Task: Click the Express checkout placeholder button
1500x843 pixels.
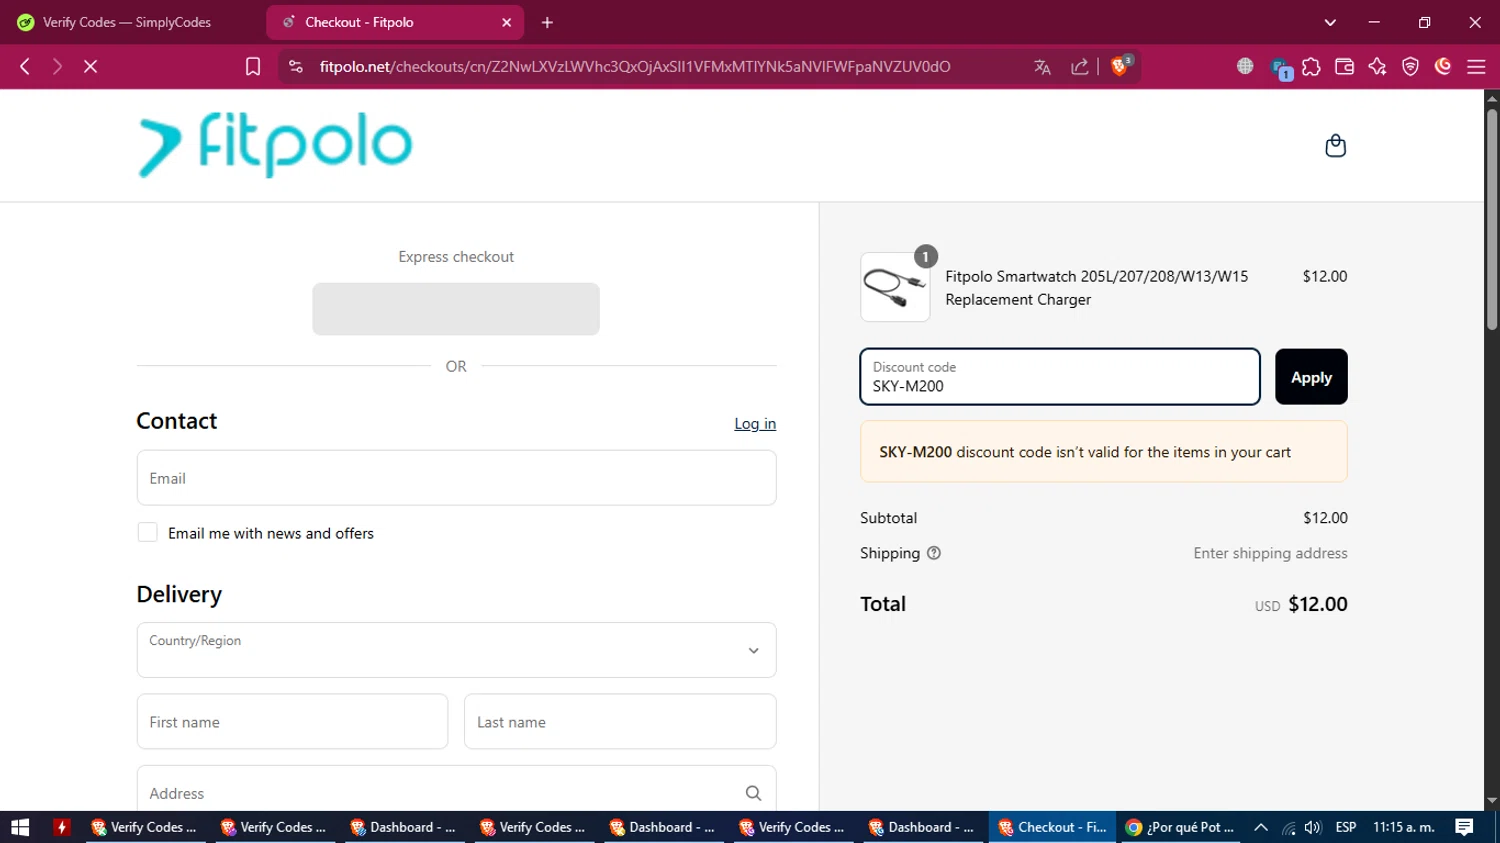Action: [x=456, y=309]
